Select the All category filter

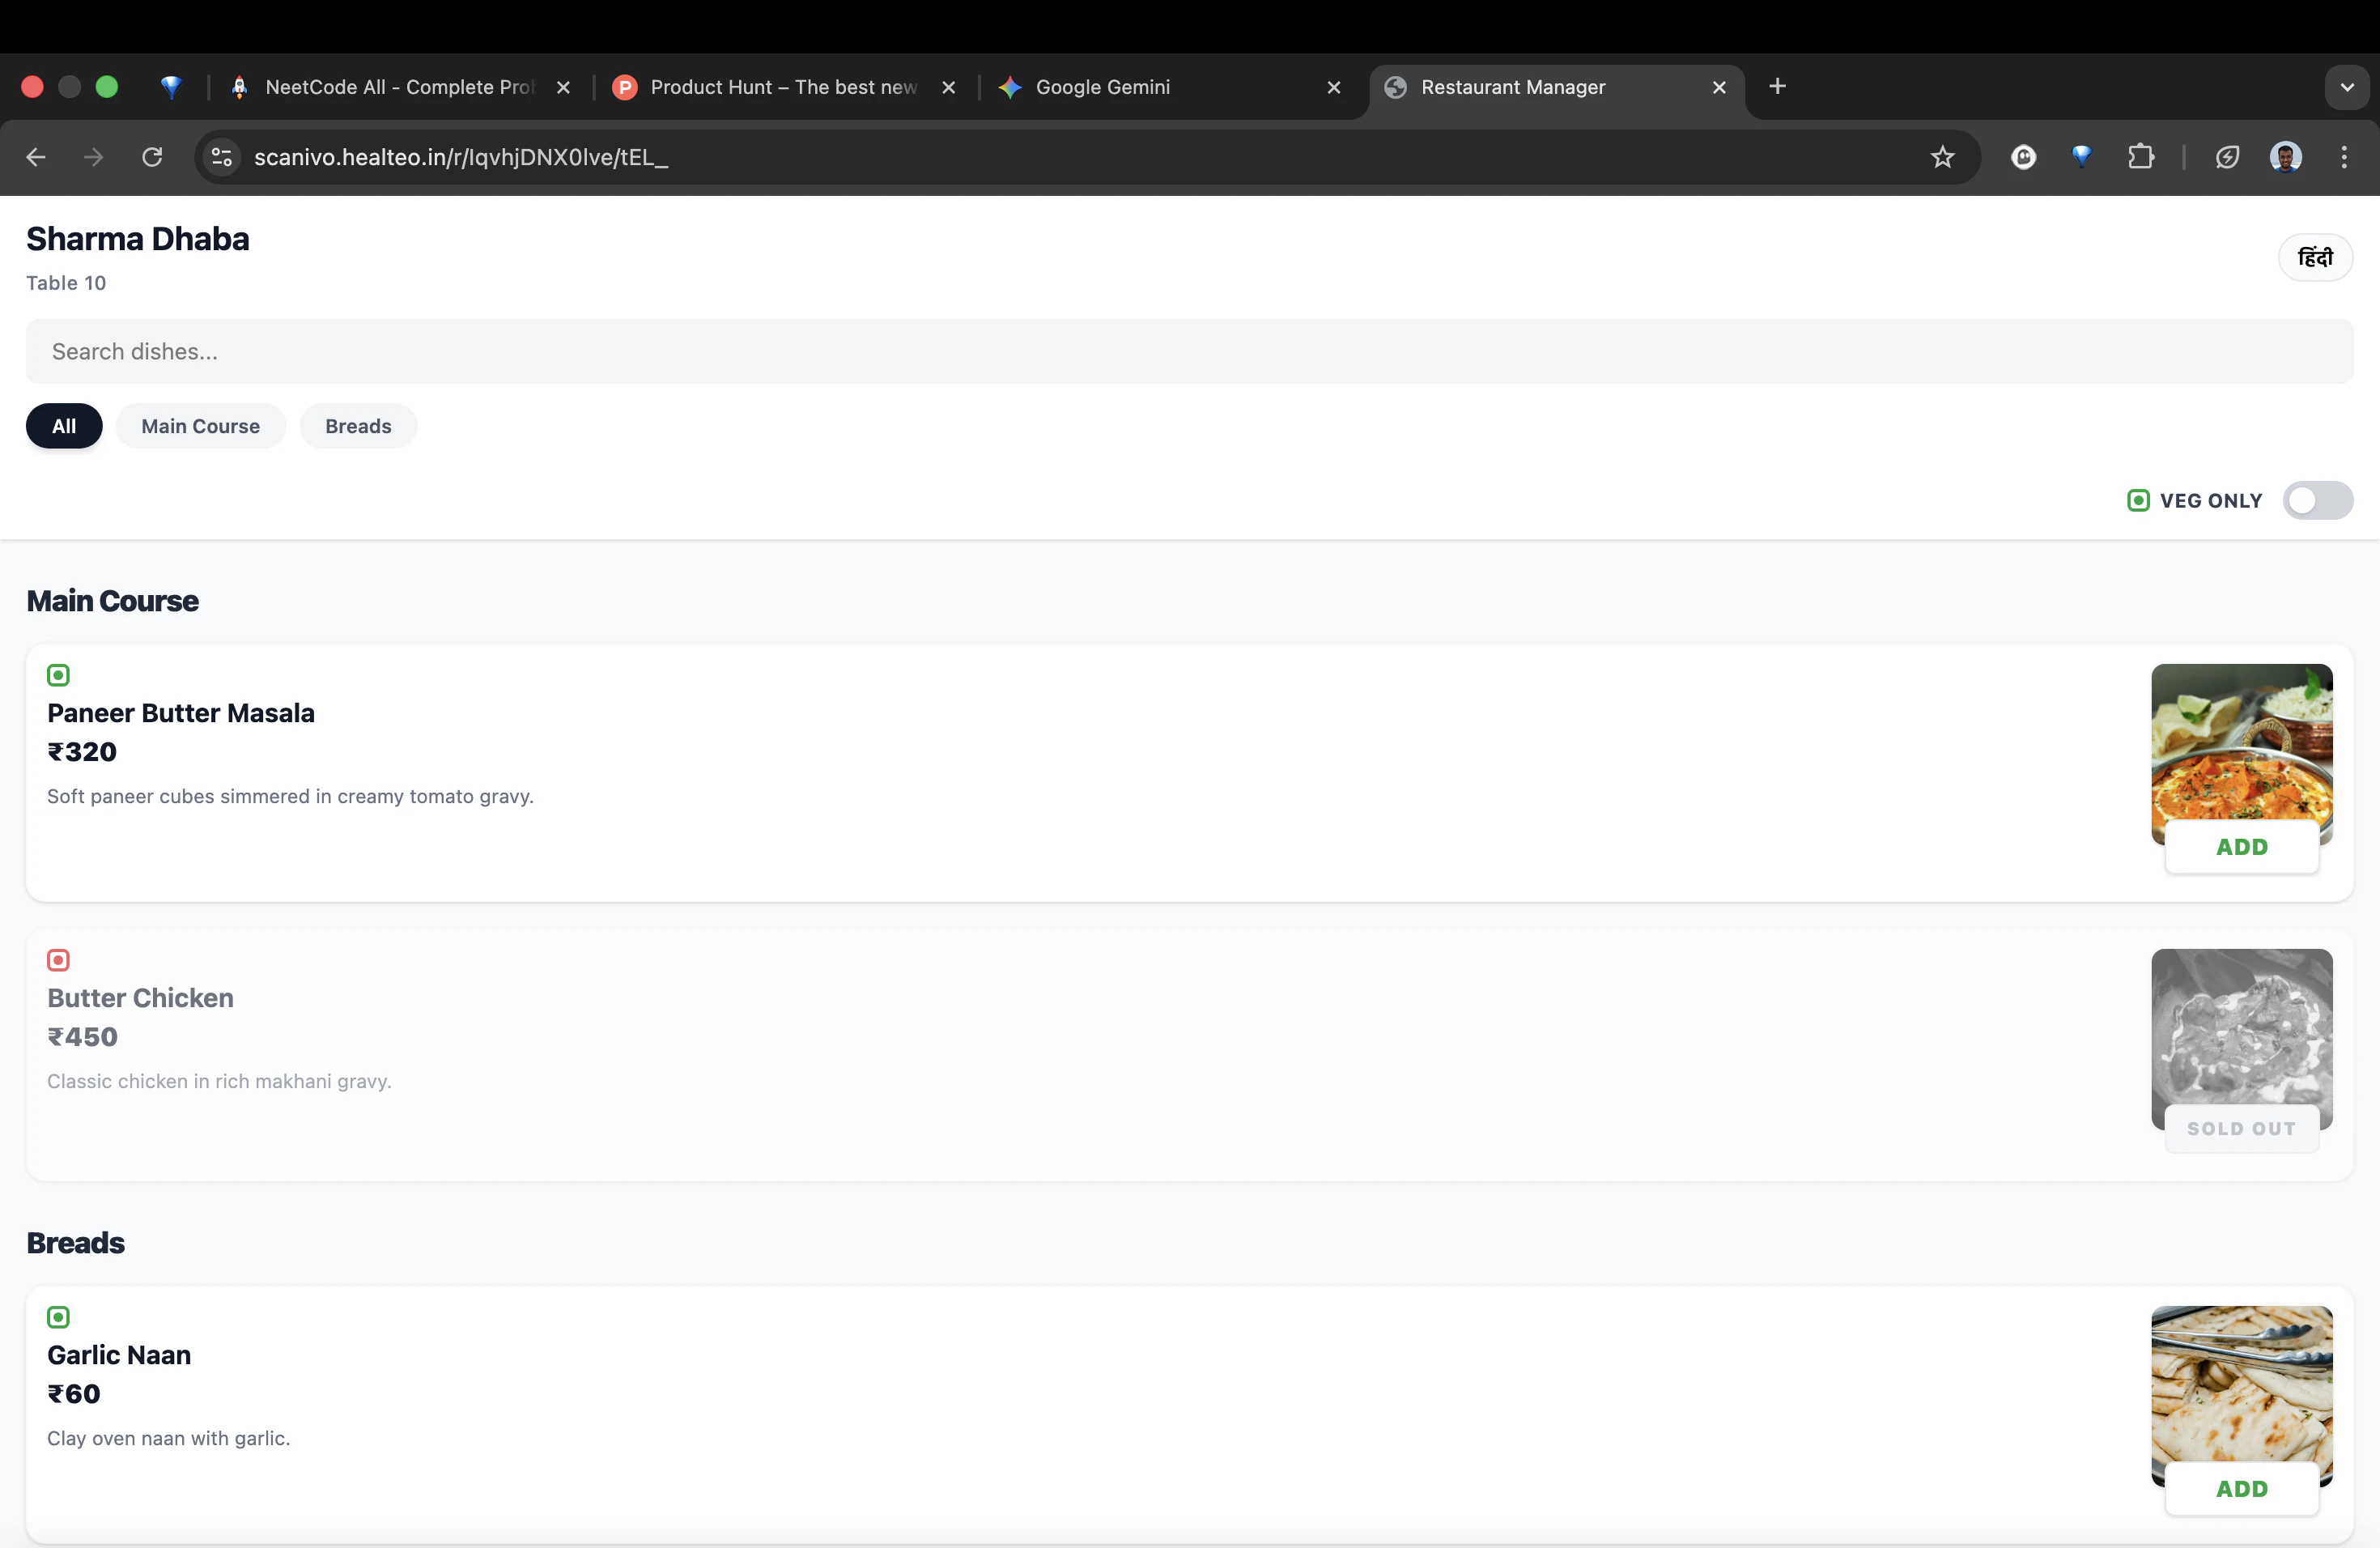64,426
